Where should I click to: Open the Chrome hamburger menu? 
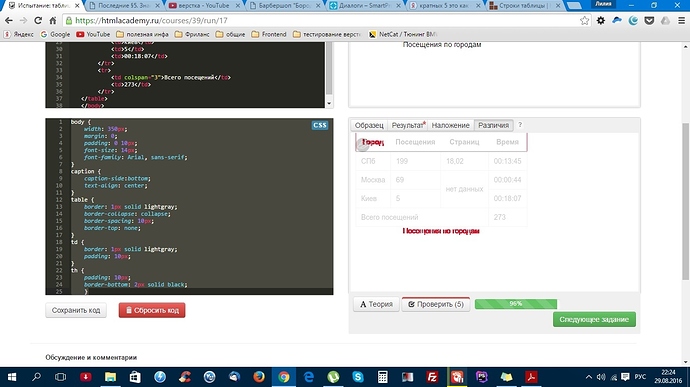(681, 21)
